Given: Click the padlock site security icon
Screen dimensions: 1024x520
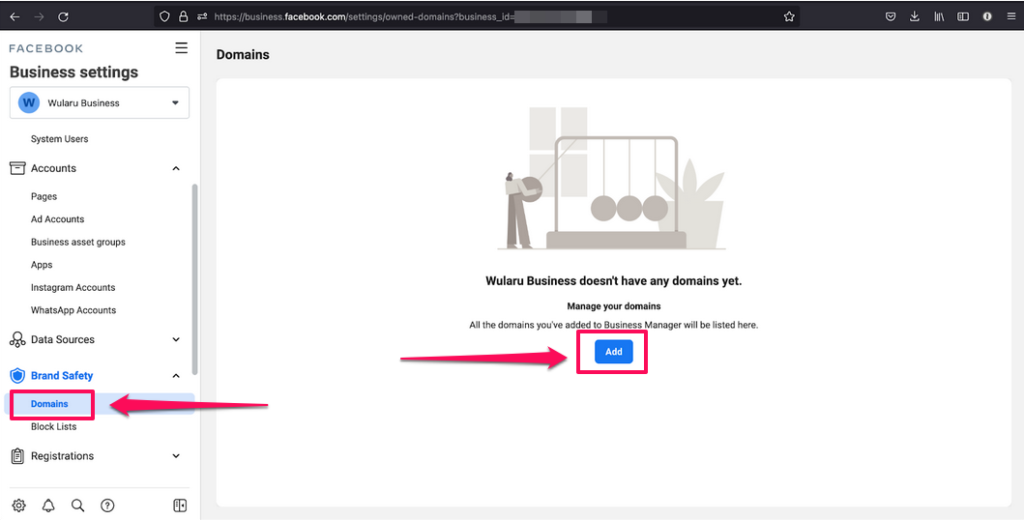Looking at the screenshot, I should 184,16.
